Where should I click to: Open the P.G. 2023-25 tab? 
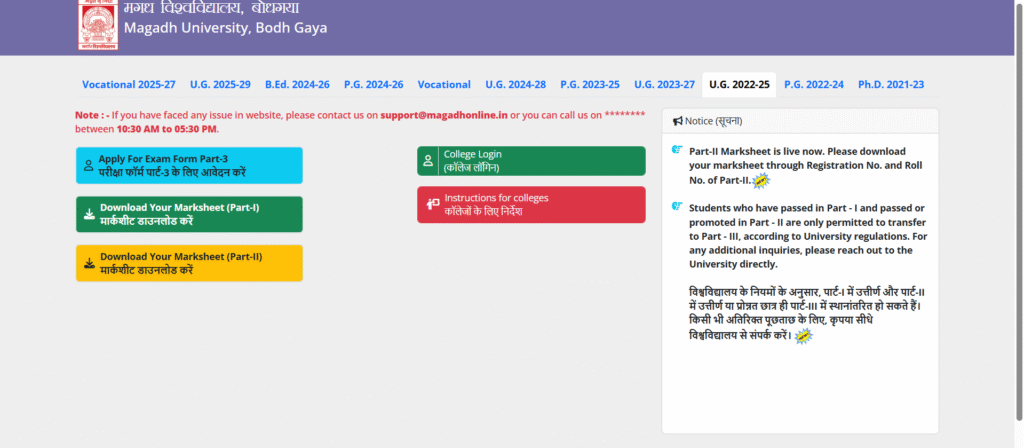pos(590,84)
